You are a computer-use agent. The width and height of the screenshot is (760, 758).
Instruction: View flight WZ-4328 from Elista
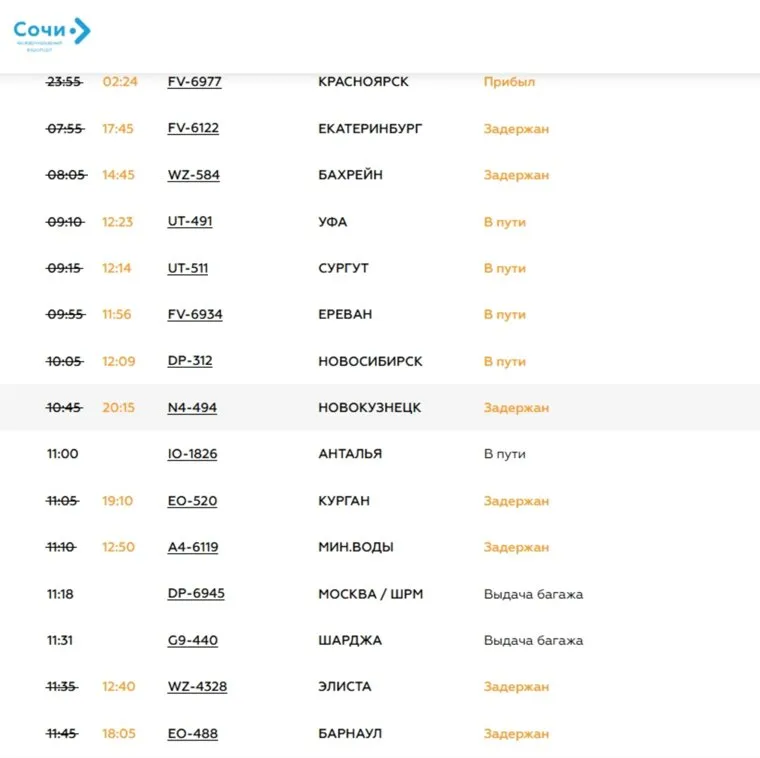click(197, 687)
